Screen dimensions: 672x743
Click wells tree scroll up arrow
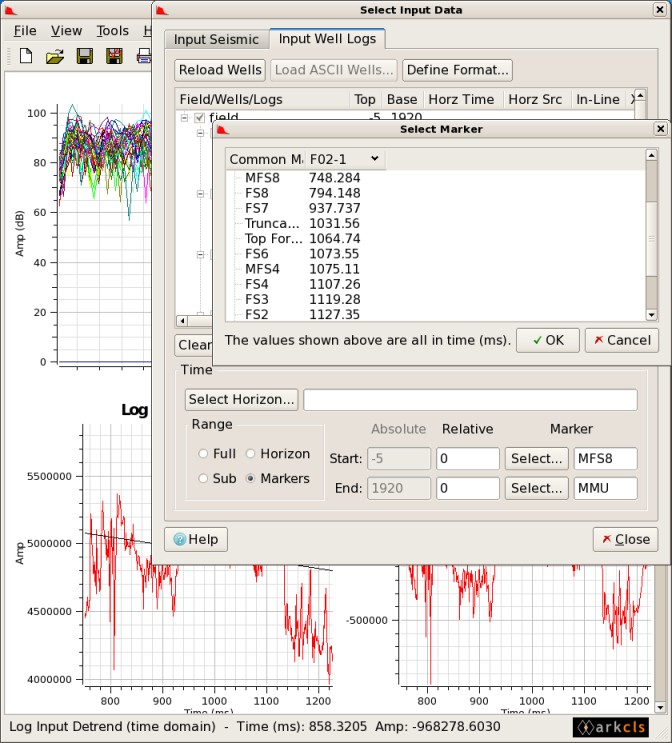[640, 96]
